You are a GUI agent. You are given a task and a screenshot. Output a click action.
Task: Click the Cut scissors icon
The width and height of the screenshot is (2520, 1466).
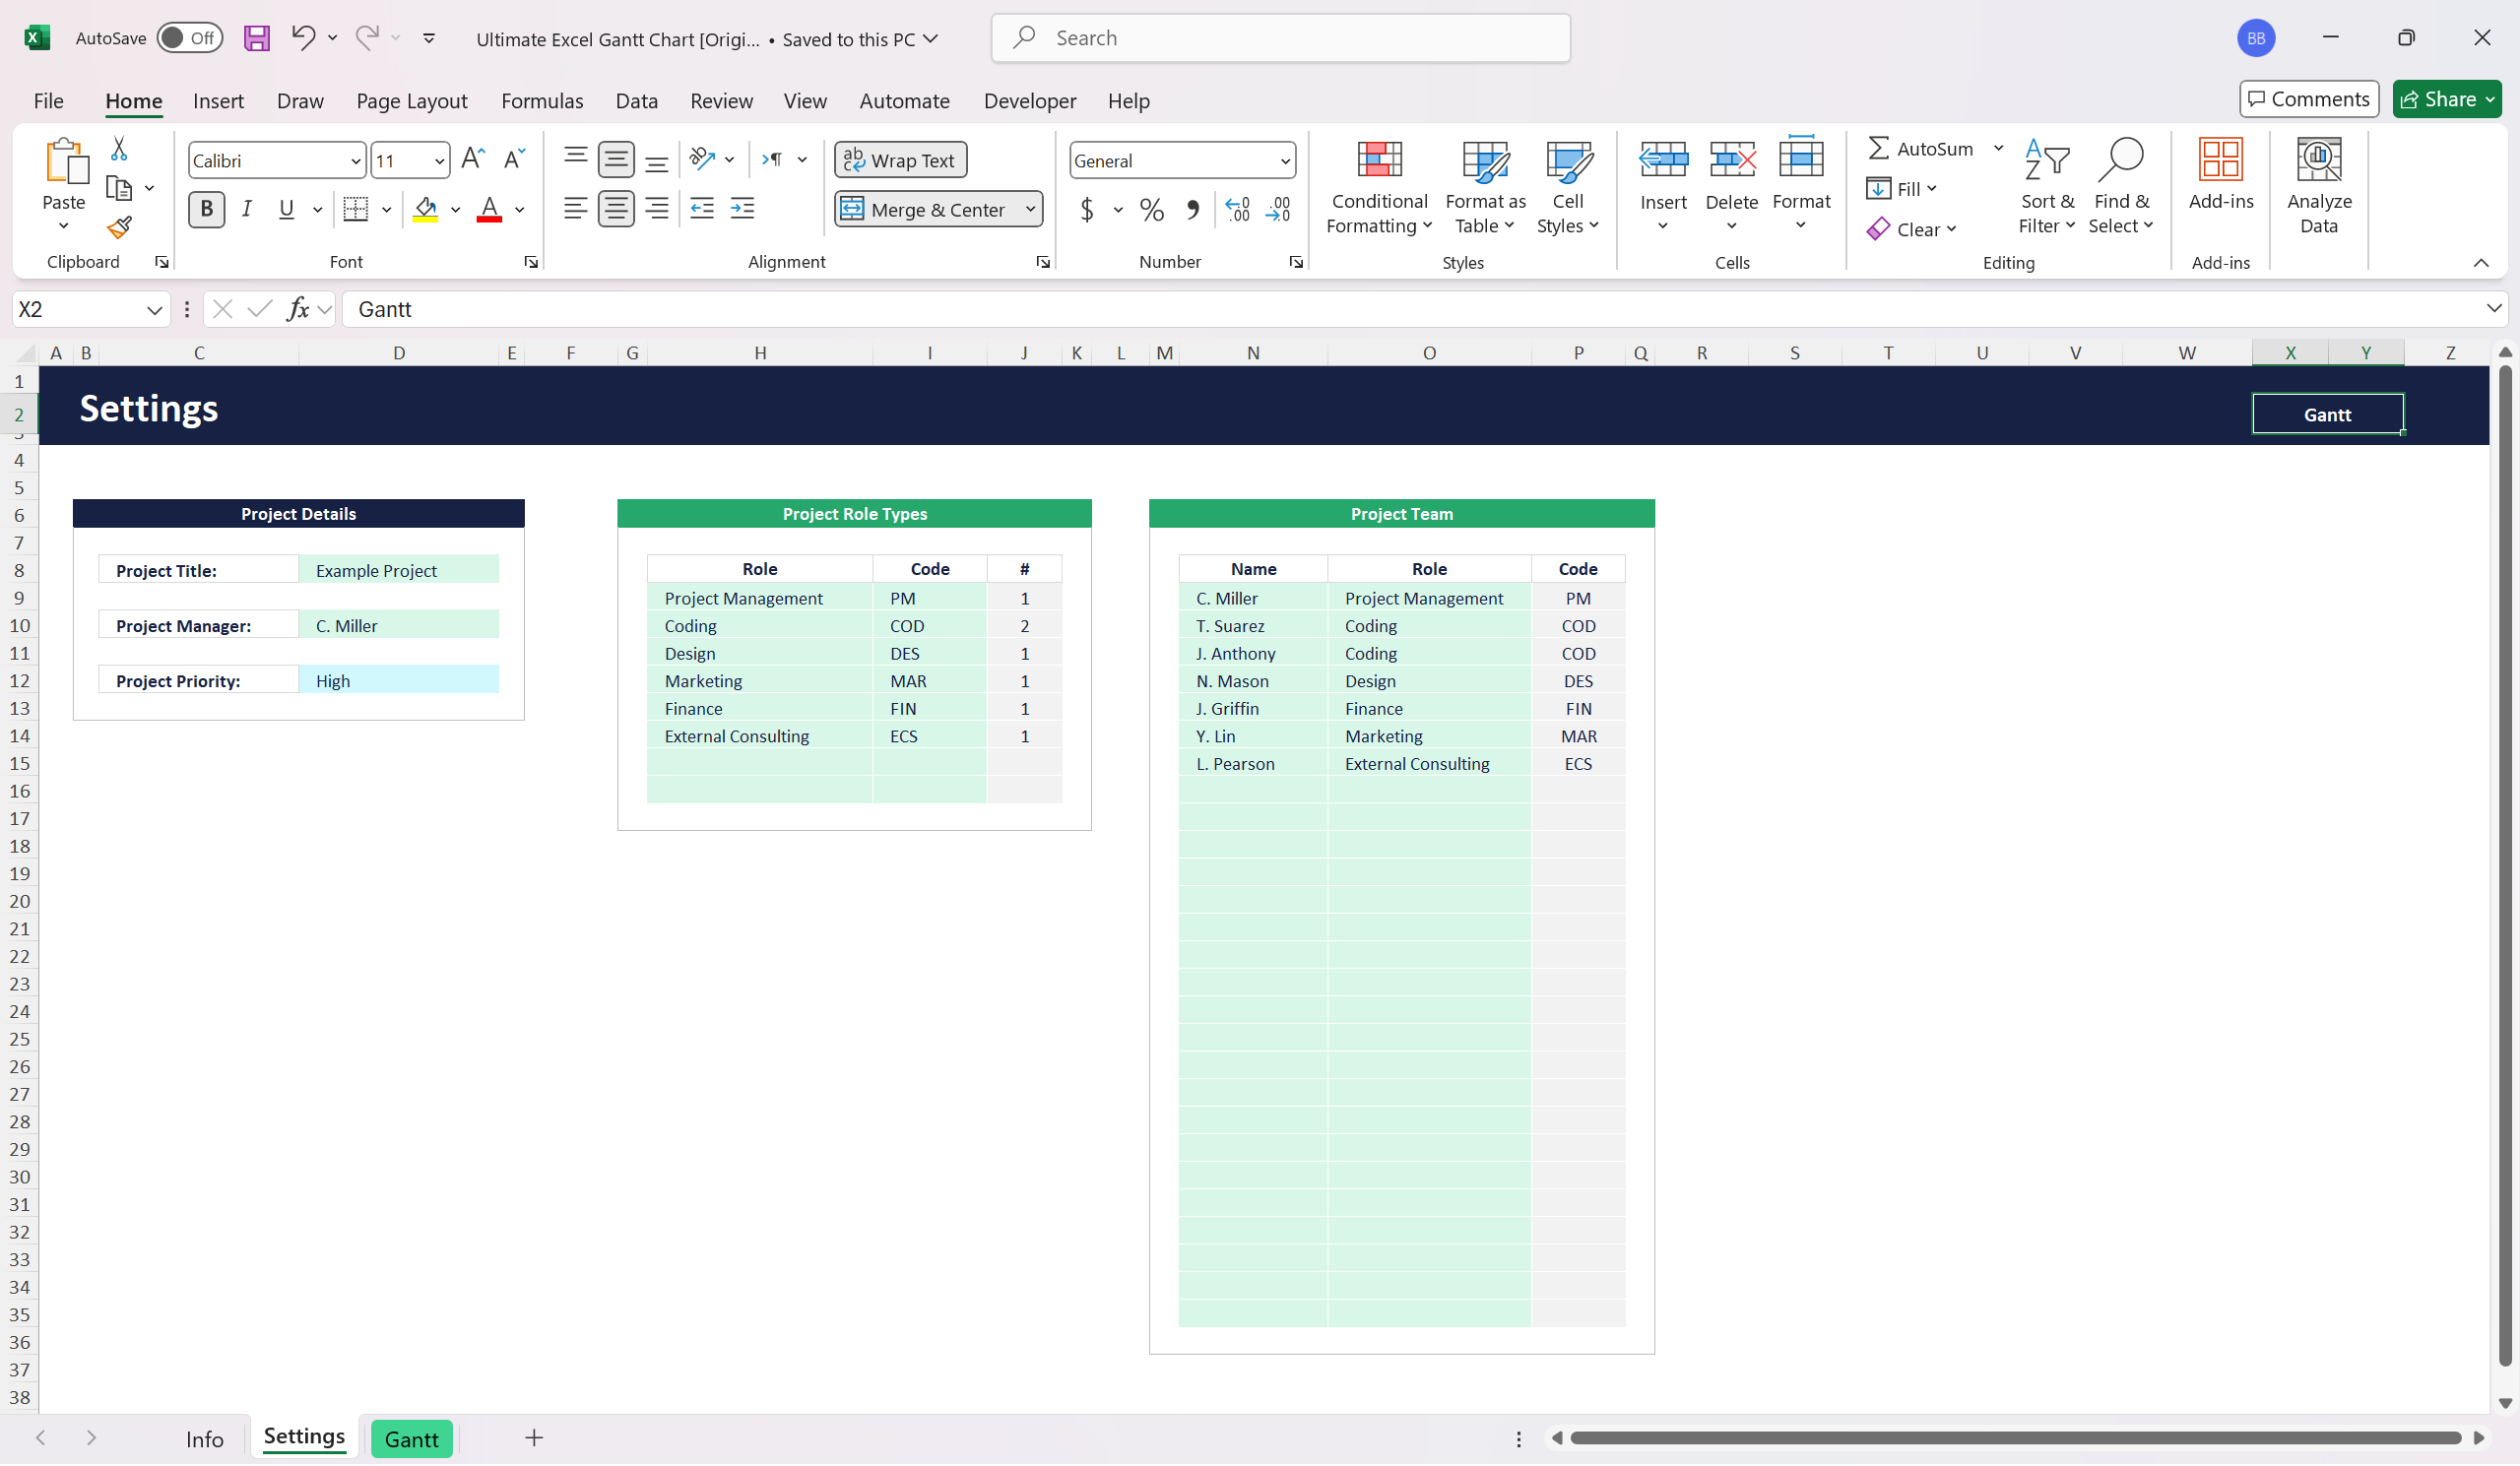point(119,149)
